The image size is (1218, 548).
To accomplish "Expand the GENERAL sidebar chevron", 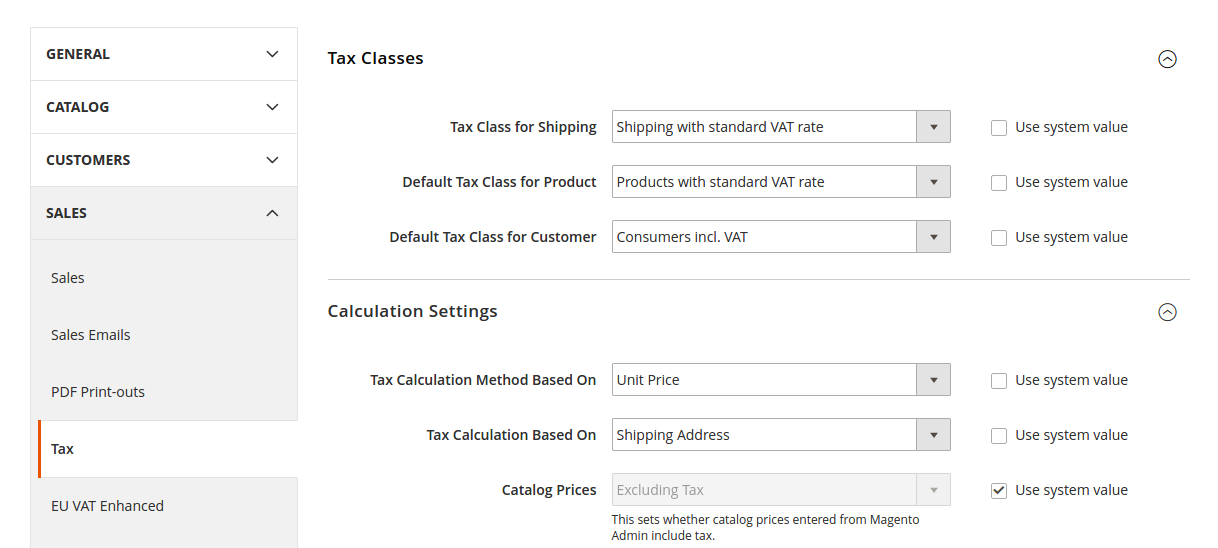I will (272, 54).
